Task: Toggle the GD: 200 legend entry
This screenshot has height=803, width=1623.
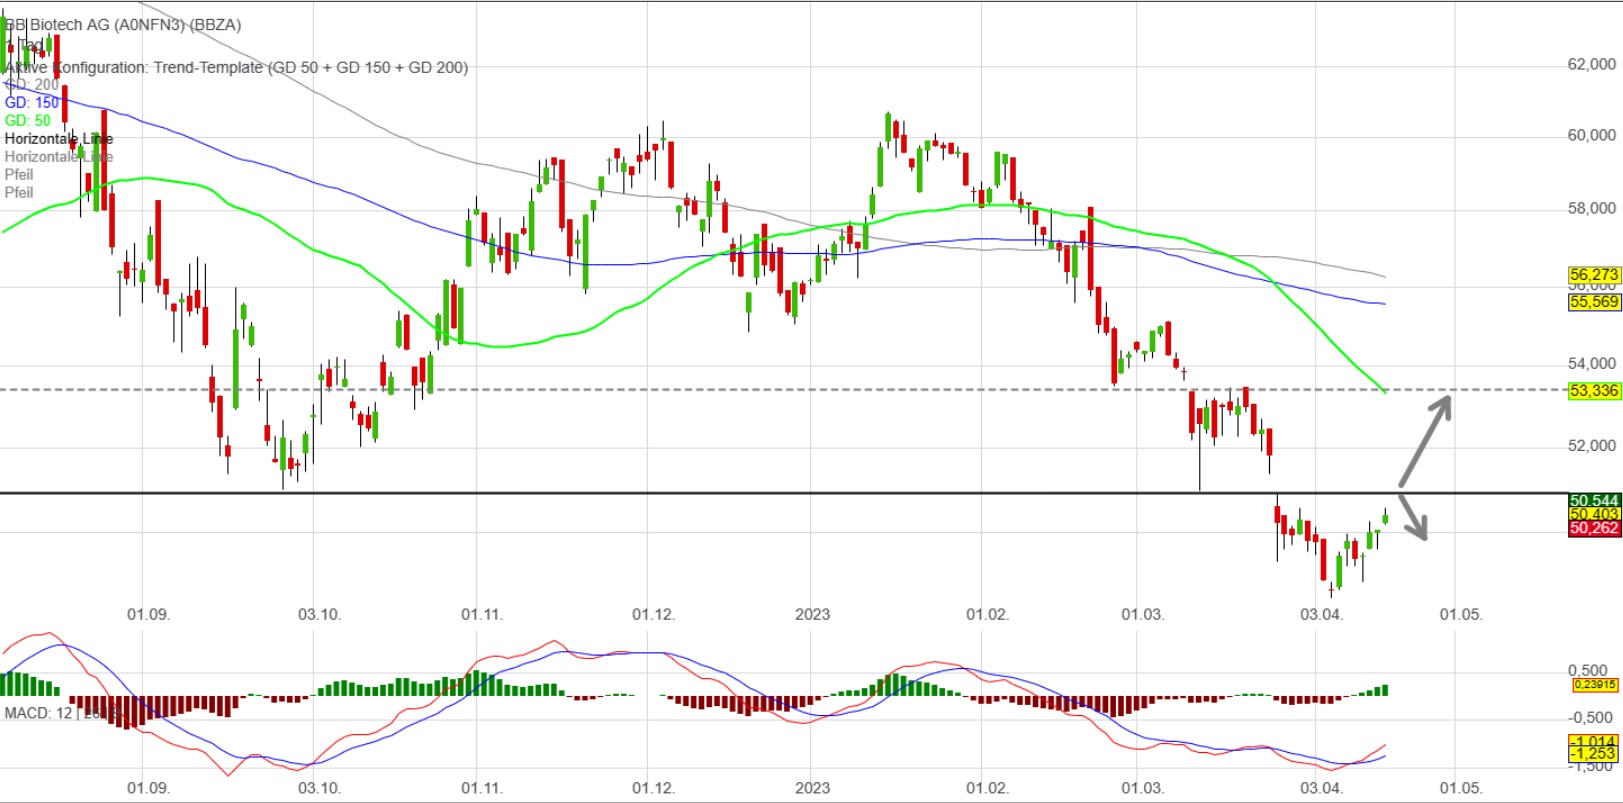Action: point(32,85)
